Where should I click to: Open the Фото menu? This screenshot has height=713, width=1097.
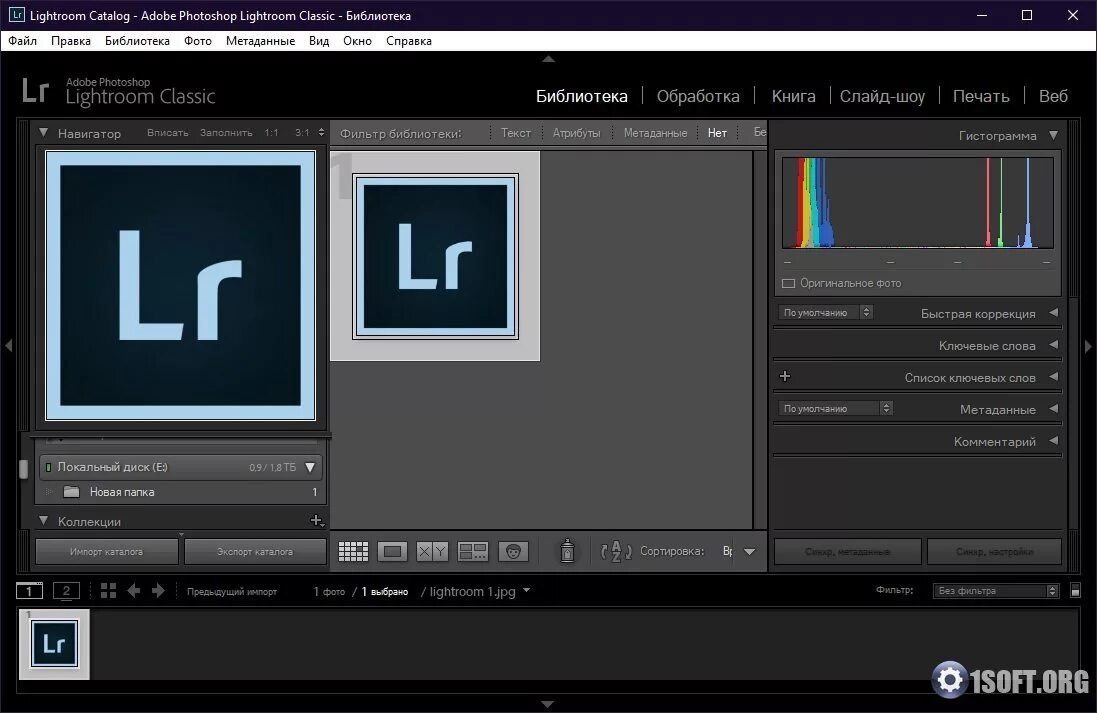click(x=198, y=41)
